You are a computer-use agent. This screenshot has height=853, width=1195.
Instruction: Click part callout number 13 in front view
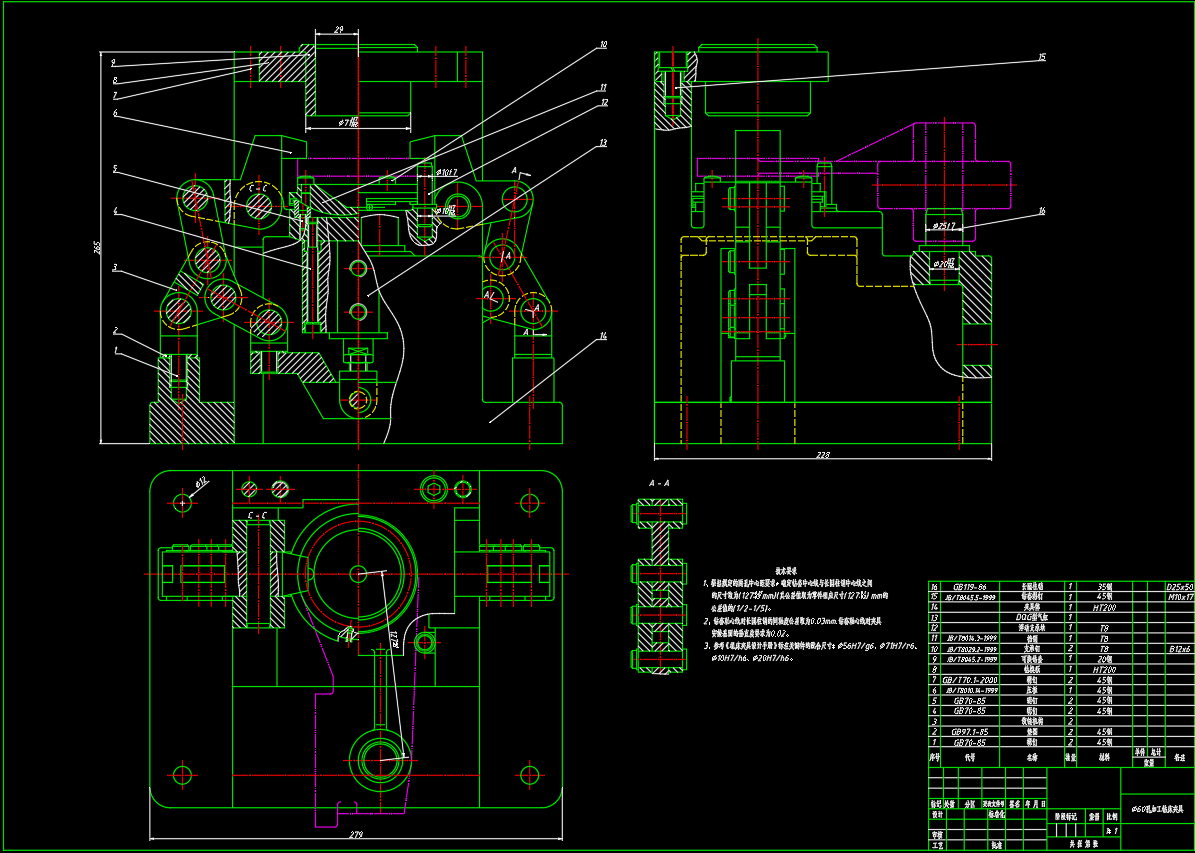point(602,143)
